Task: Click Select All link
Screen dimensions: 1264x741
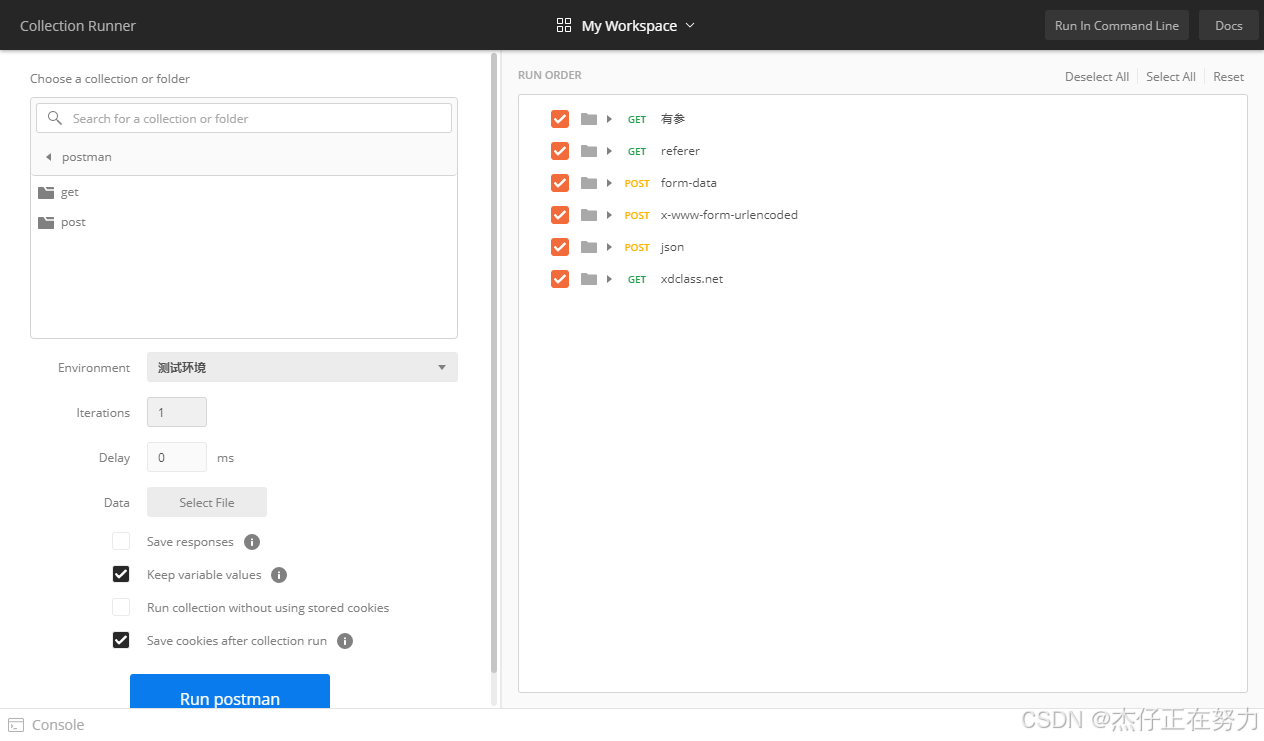Action: tap(1171, 77)
